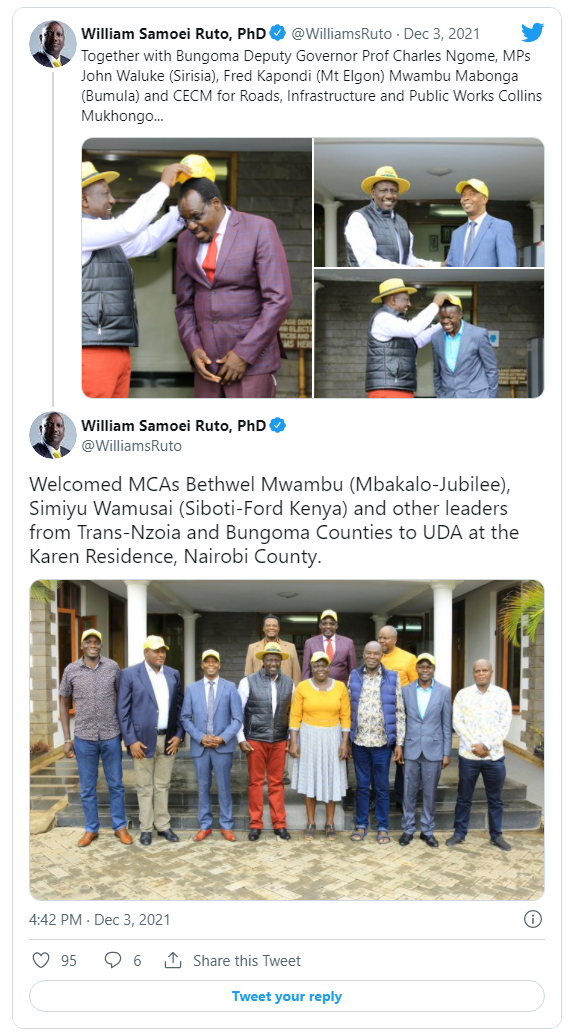Open the photo of the man in the maroon suit
The height and width of the screenshot is (1036, 581).
coord(196,268)
